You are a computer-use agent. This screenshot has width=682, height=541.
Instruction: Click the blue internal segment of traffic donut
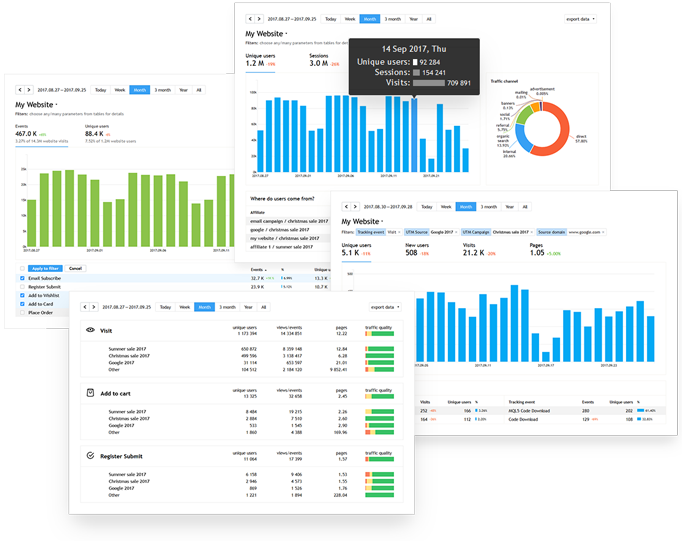(x=522, y=139)
